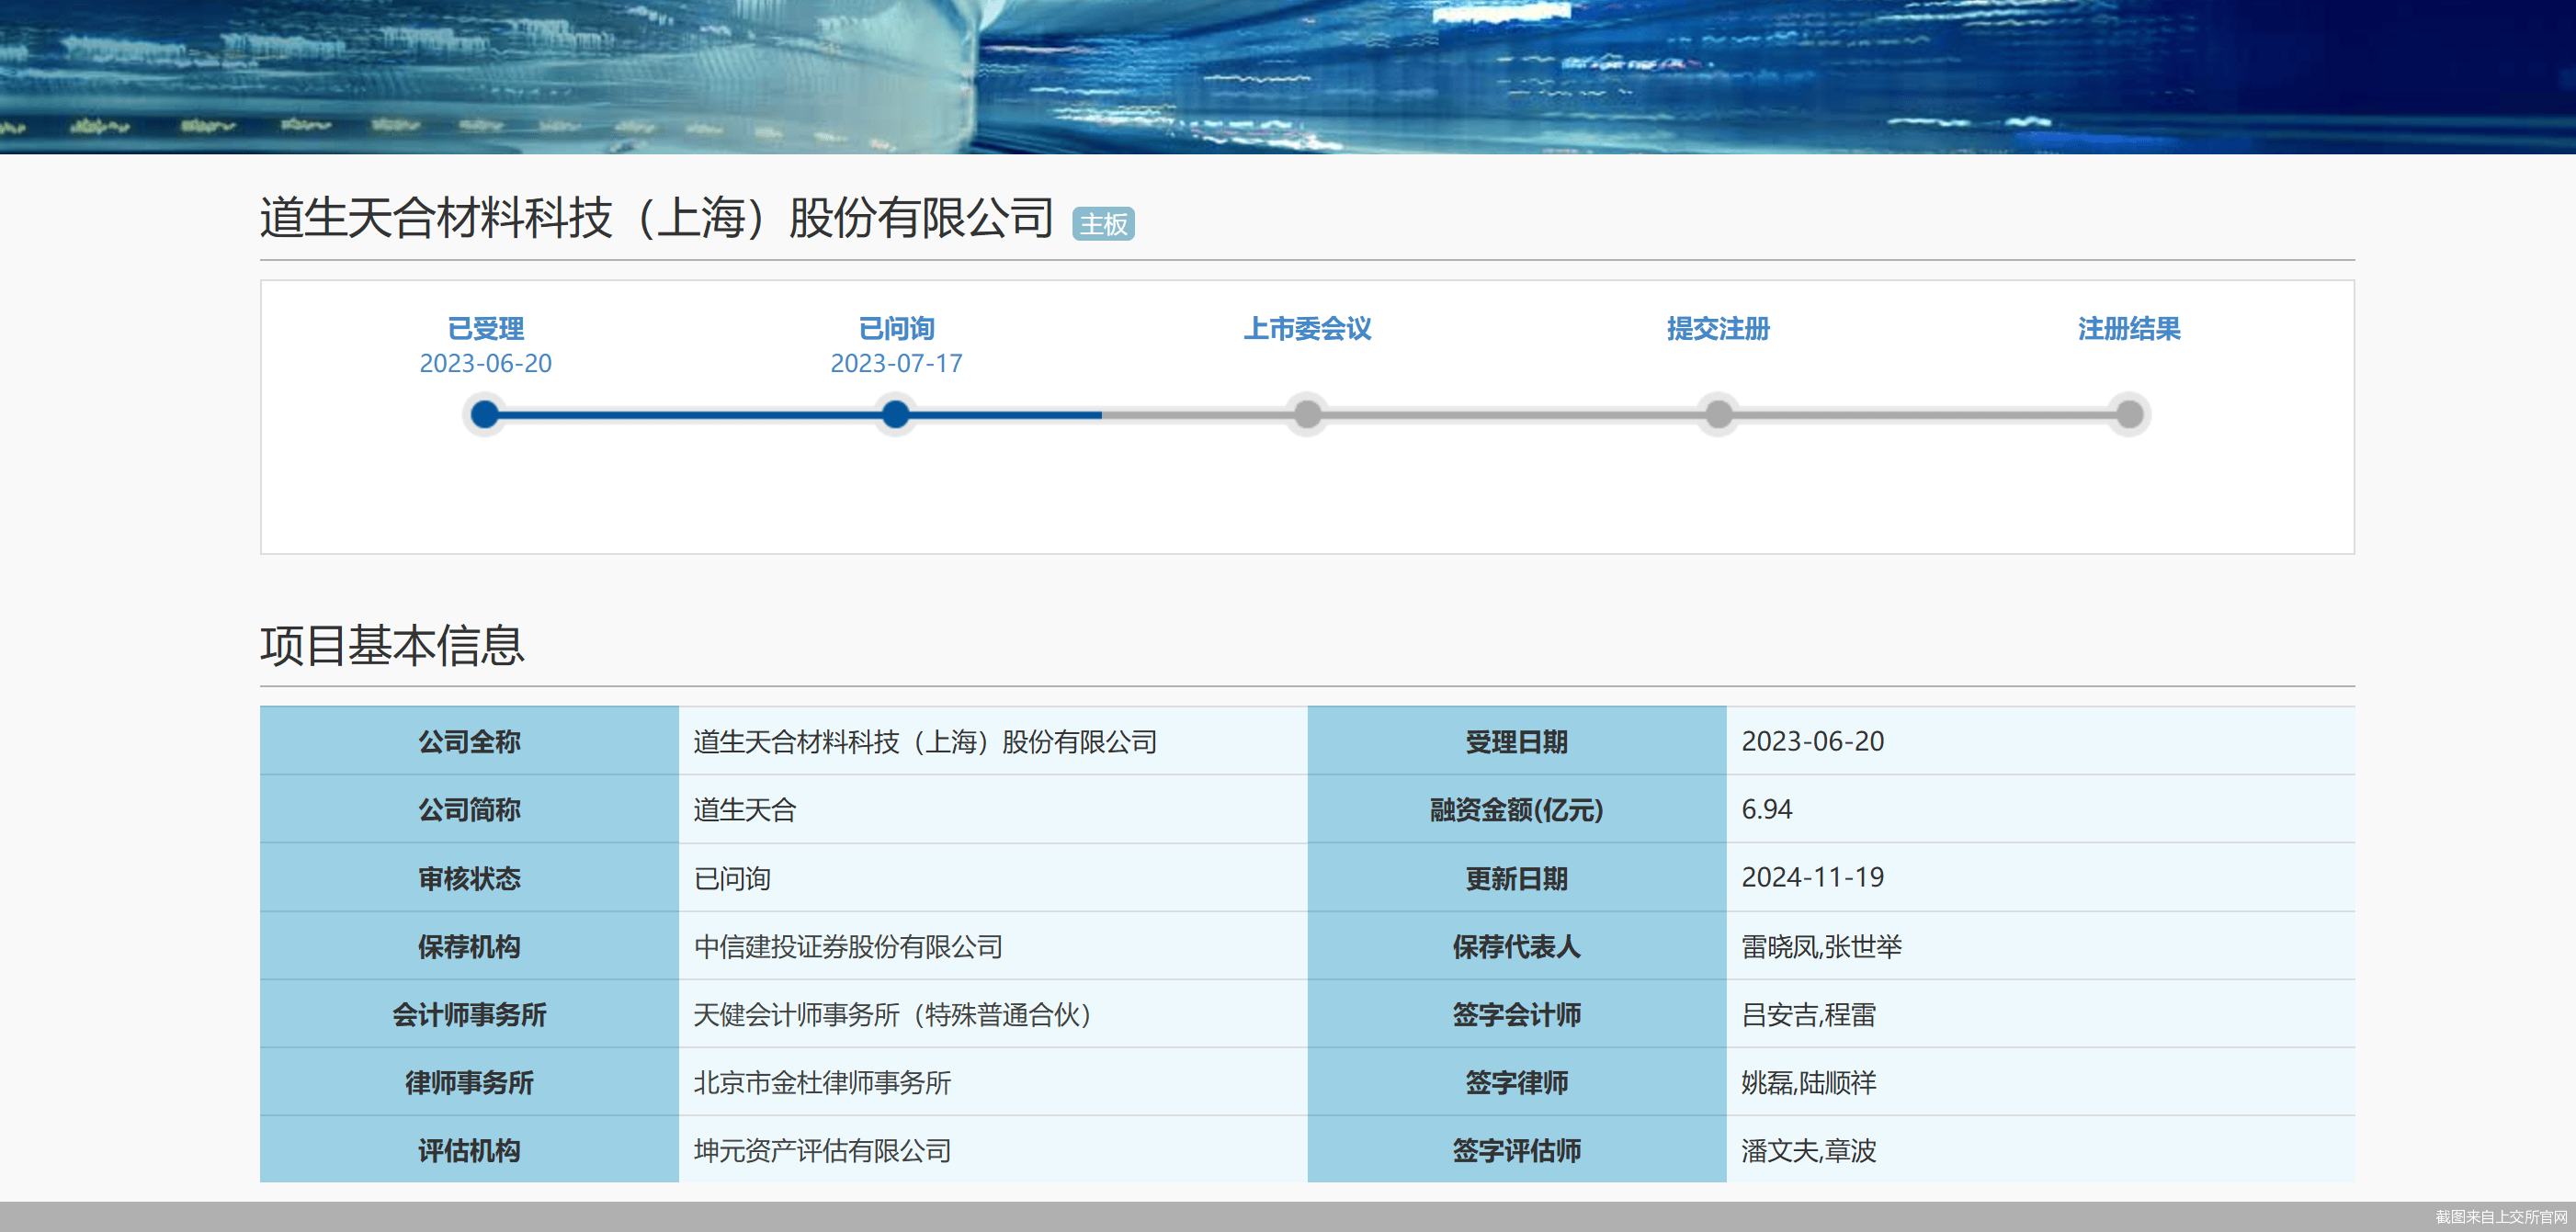Viewport: 2576px width, 1232px height.
Task: Click the 公司全称 value 道生天合材料科技（上海）股份有限公司 in table
Action: pyautogui.click(x=925, y=741)
